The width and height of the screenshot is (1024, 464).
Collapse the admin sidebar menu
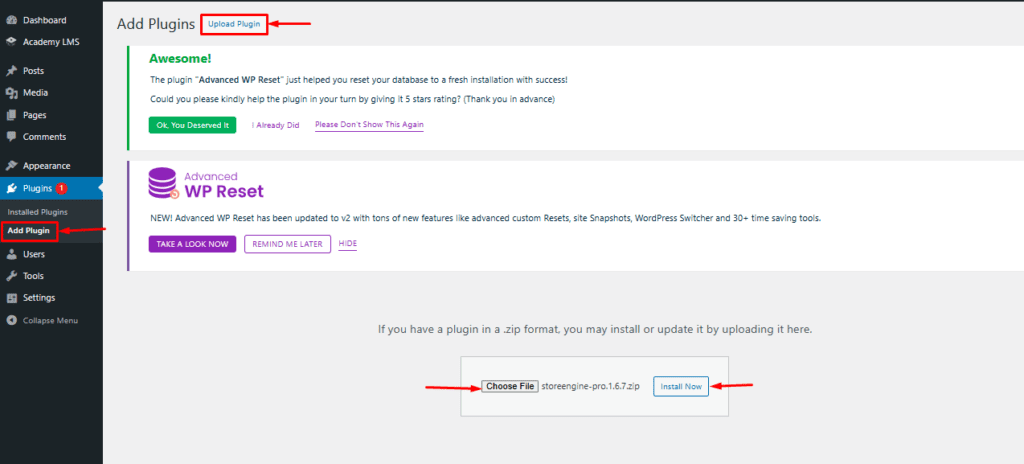click(51, 321)
